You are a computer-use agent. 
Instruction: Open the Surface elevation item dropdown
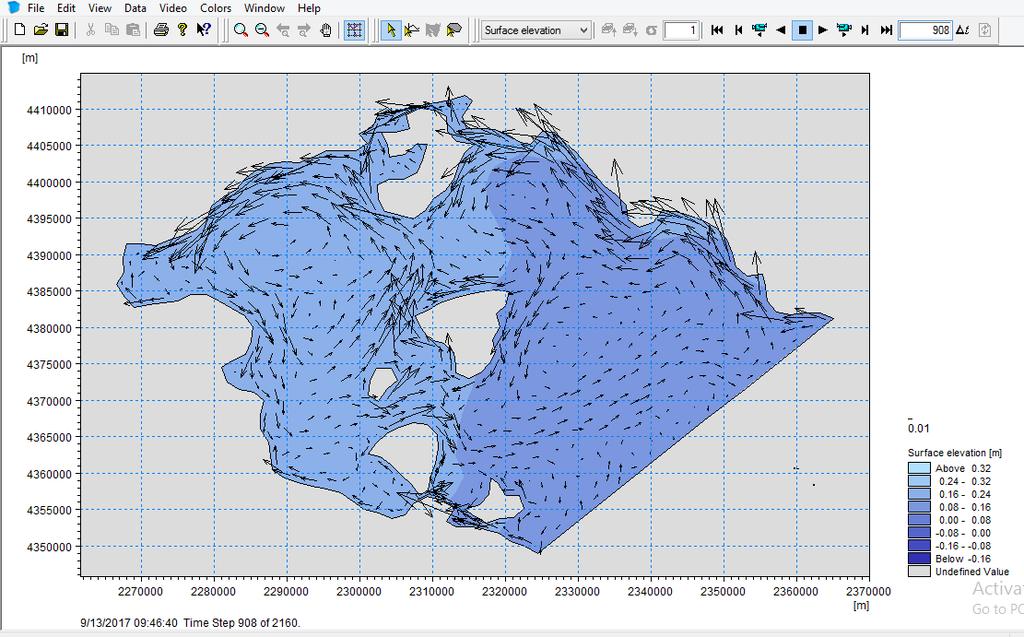click(536, 30)
